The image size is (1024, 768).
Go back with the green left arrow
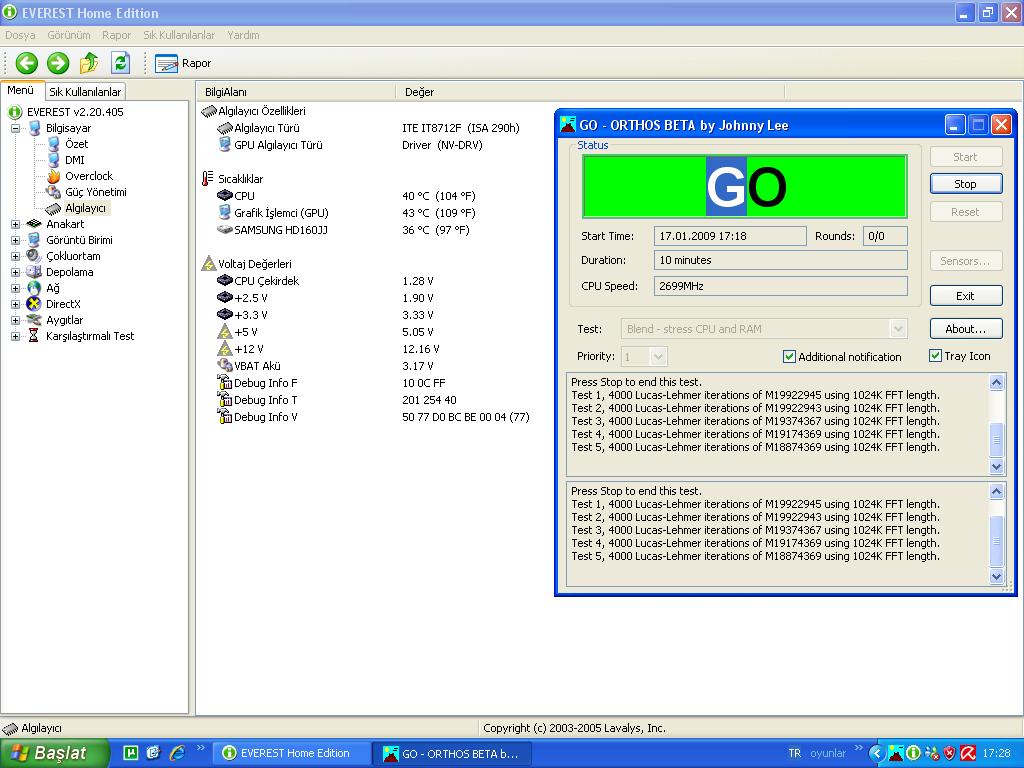(26, 63)
